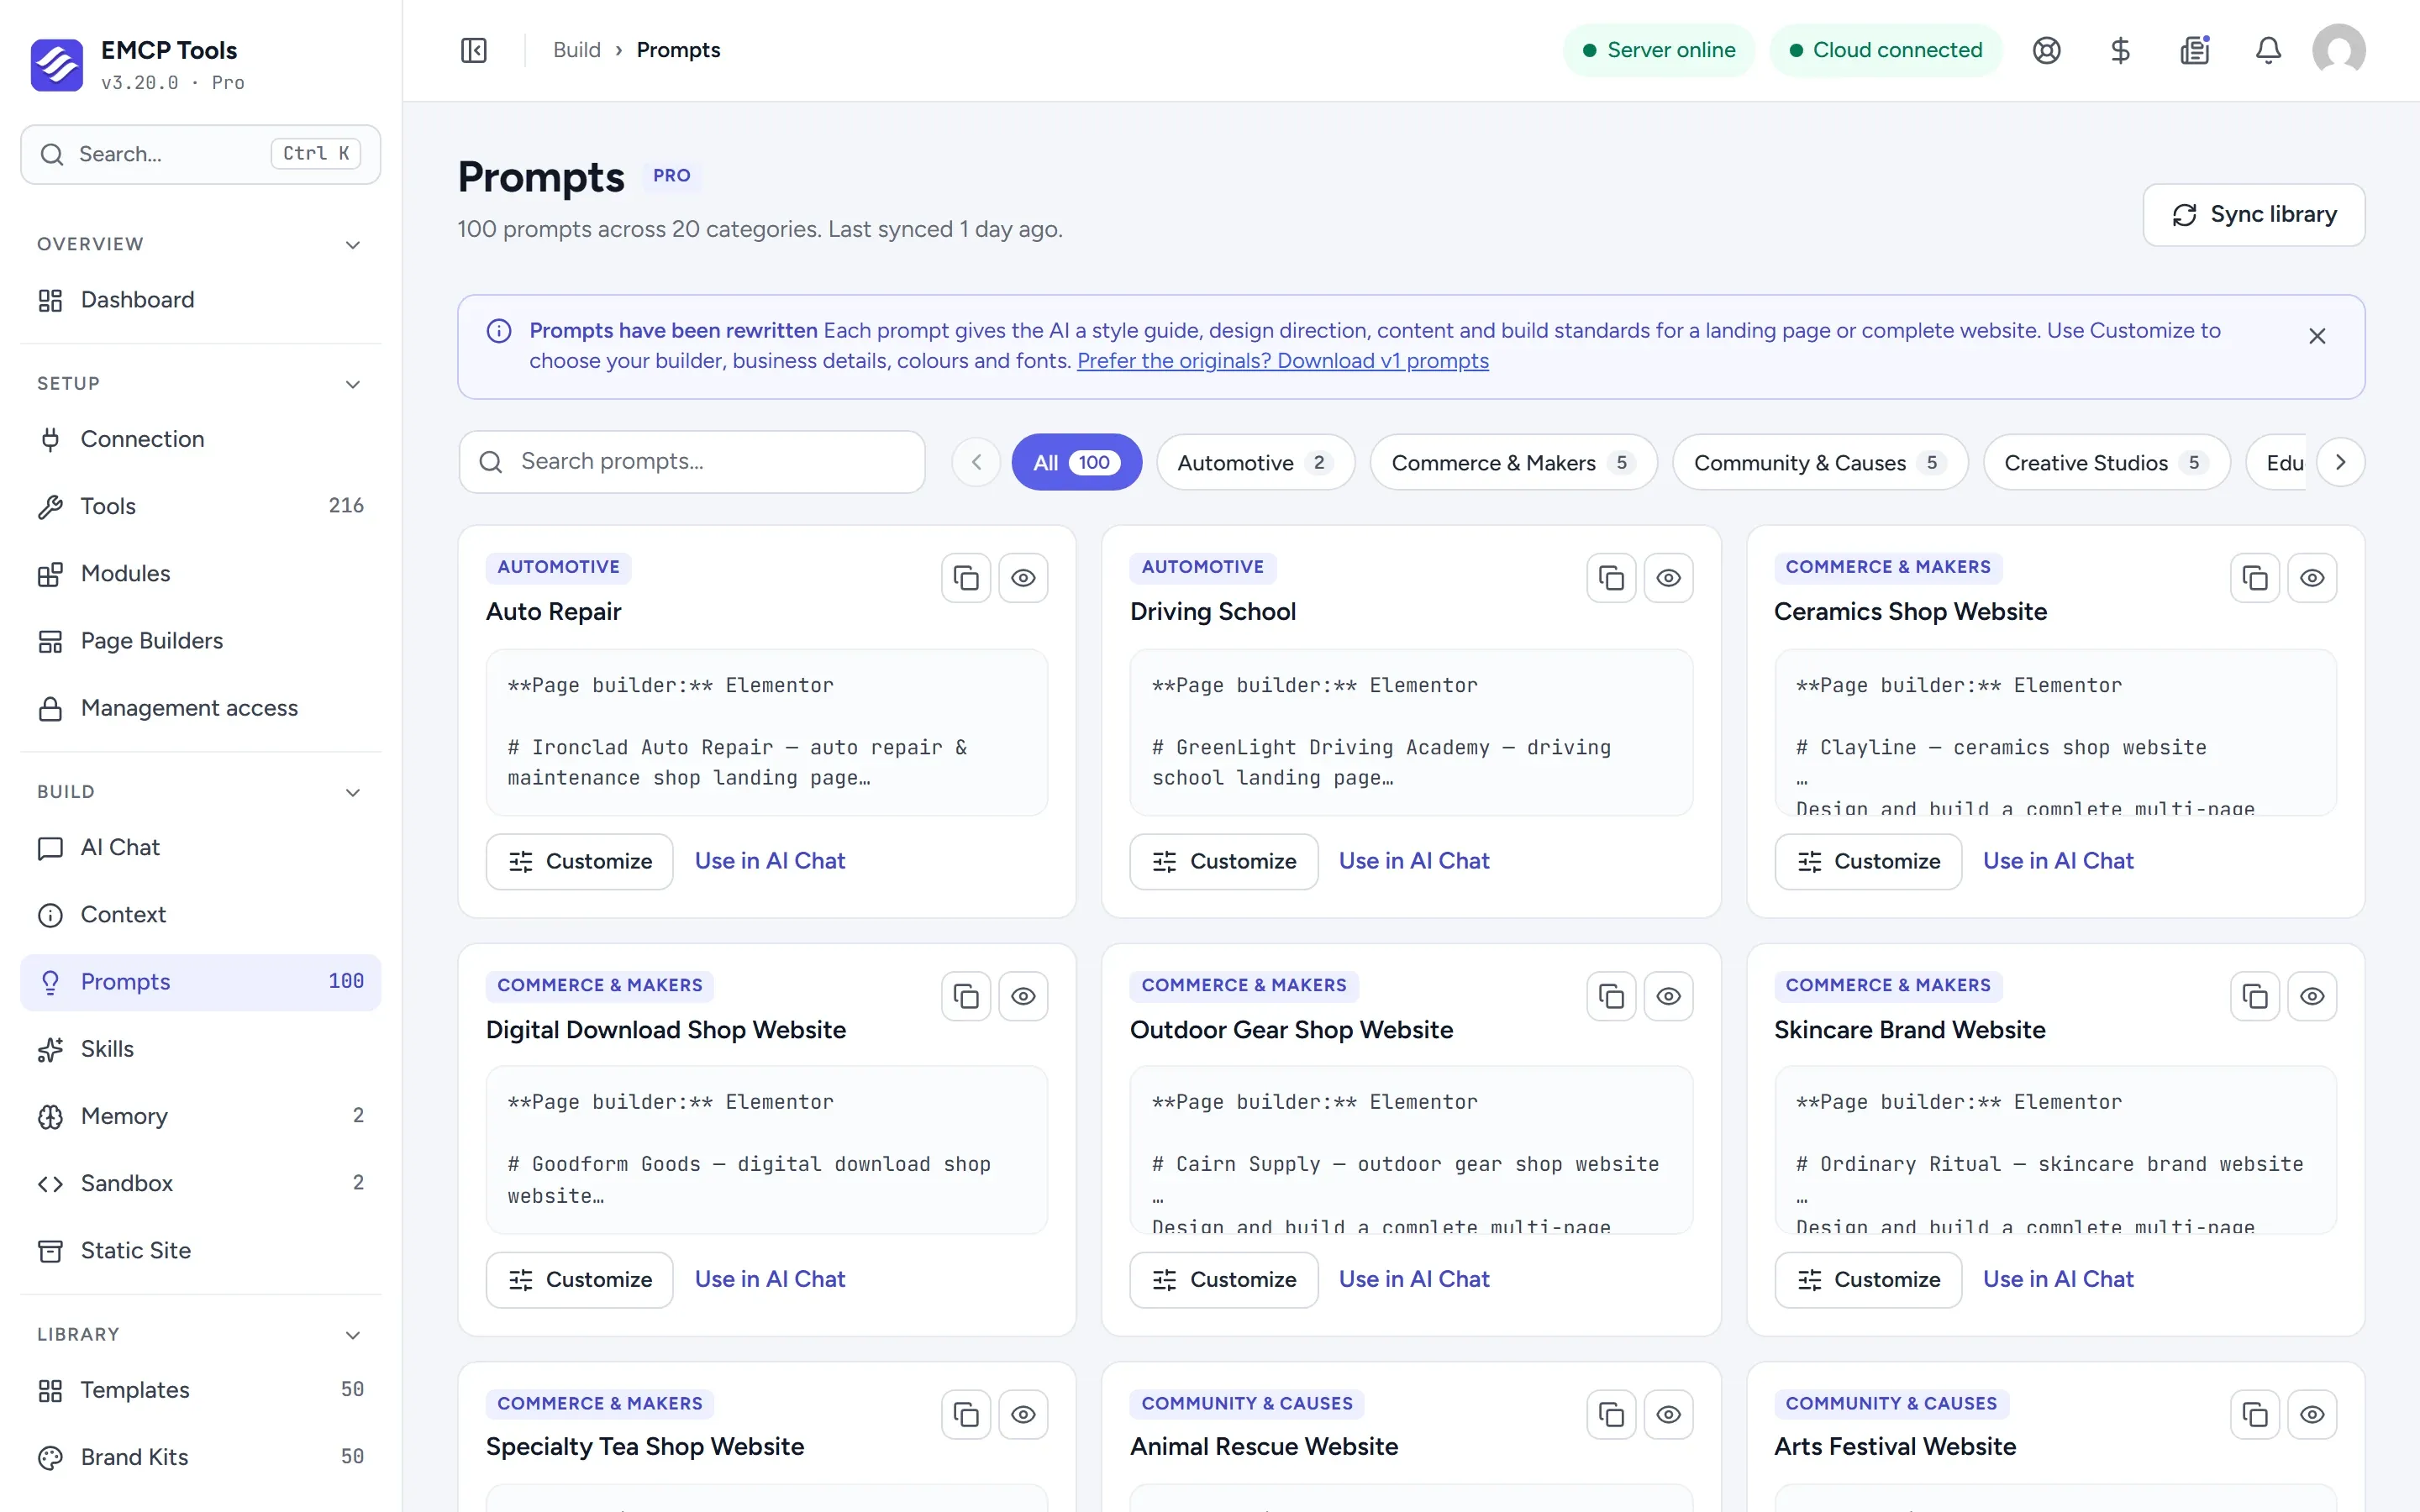
Task: Open the notifications bell
Action: [2268, 50]
